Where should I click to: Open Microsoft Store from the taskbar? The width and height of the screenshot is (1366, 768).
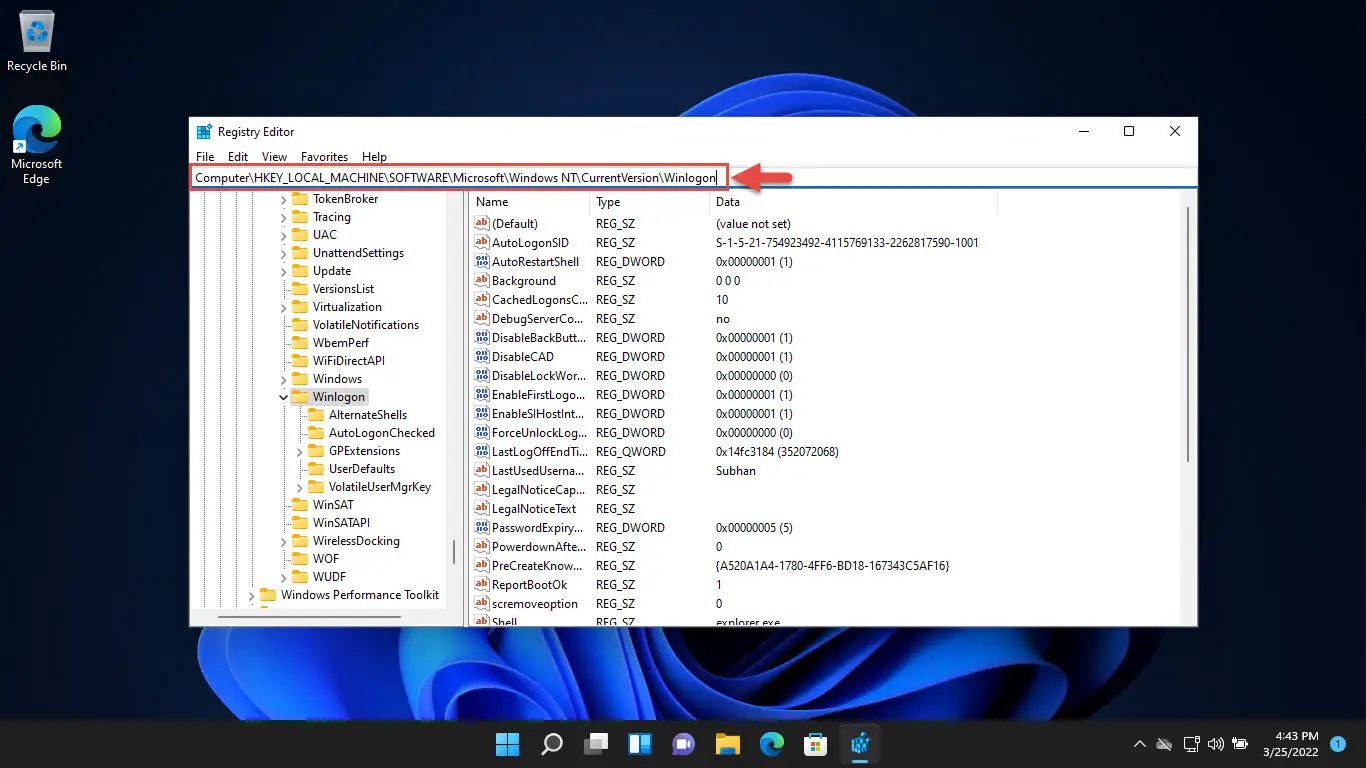(815, 744)
